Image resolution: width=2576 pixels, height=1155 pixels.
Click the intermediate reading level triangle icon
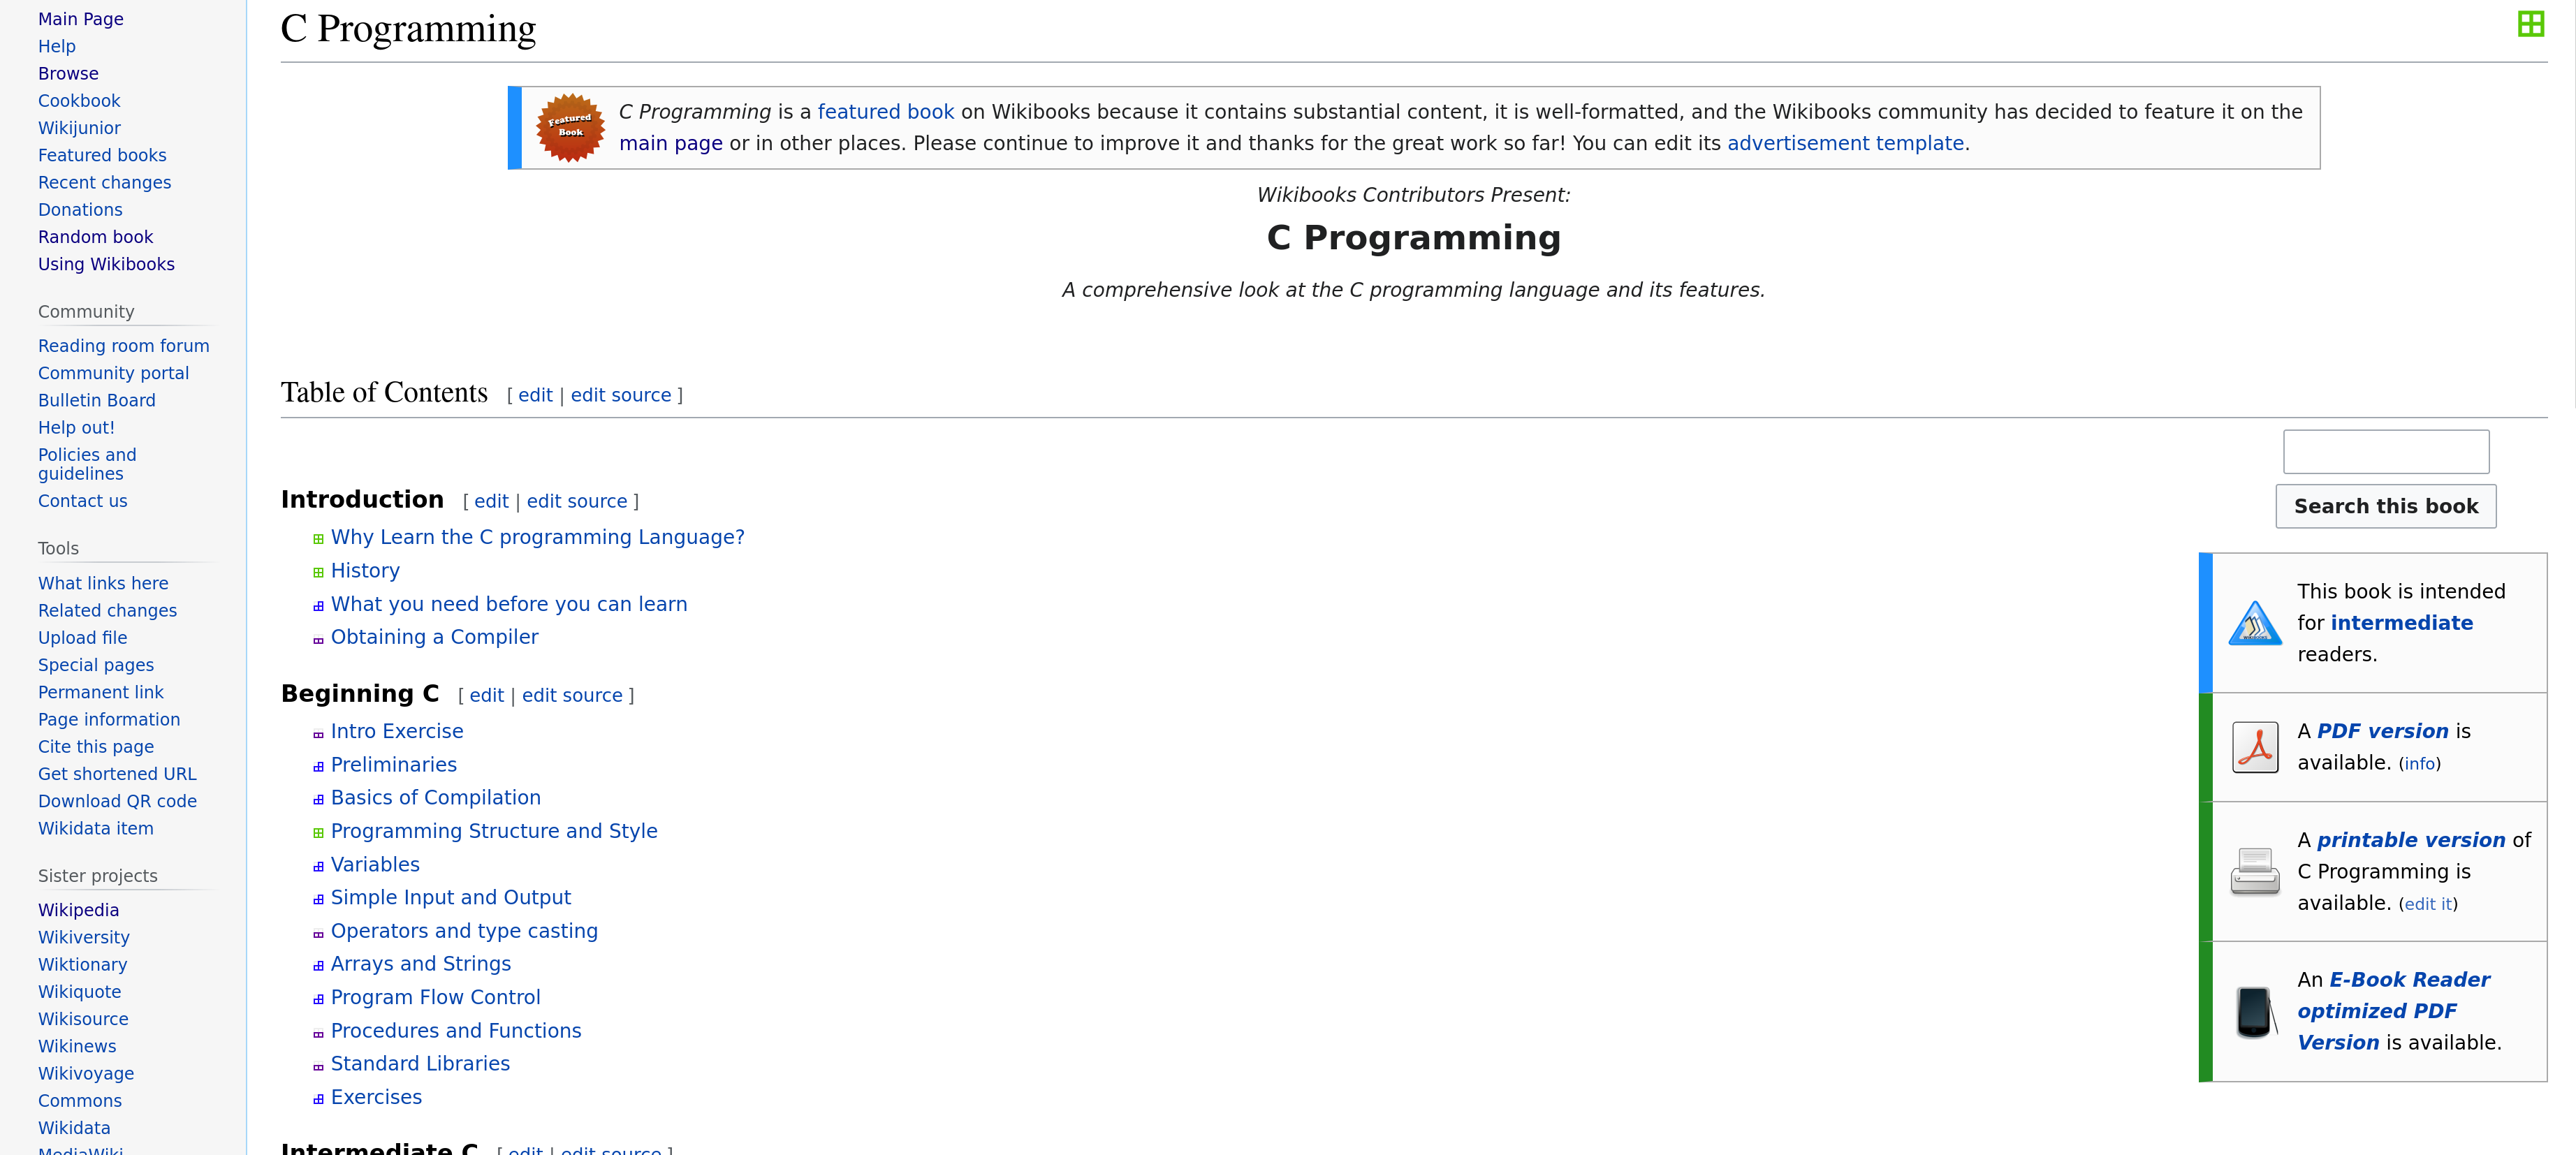2254,623
